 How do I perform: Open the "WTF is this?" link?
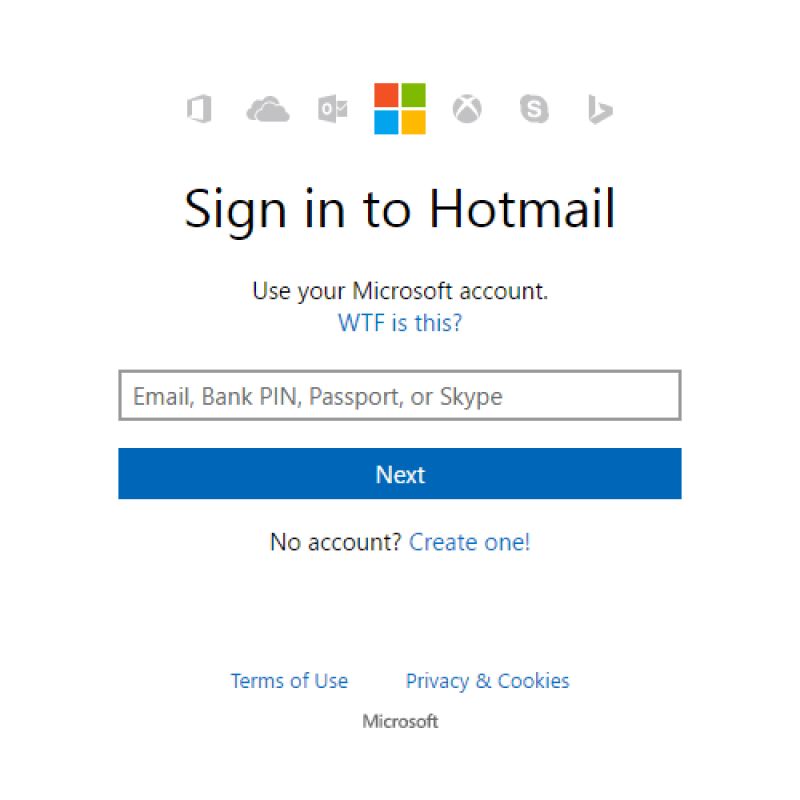(400, 323)
